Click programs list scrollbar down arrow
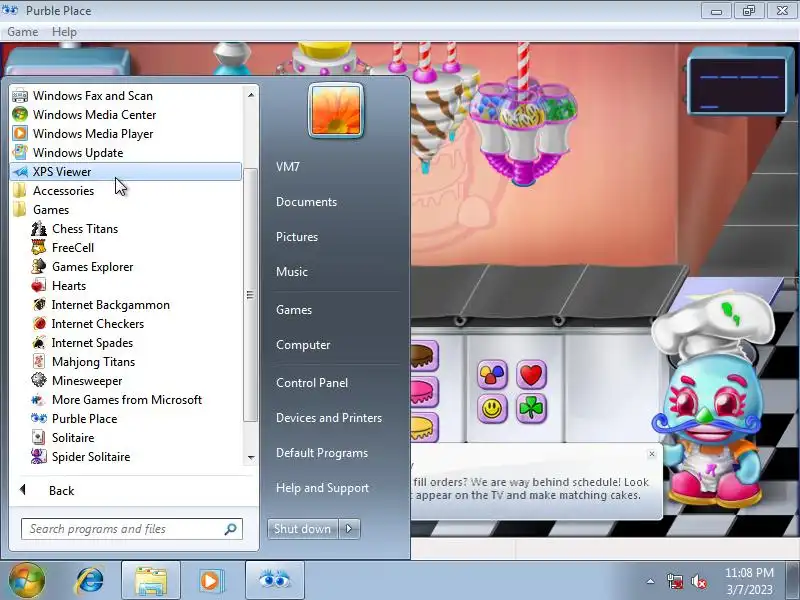This screenshot has width=800, height=600. coord(251,457)
